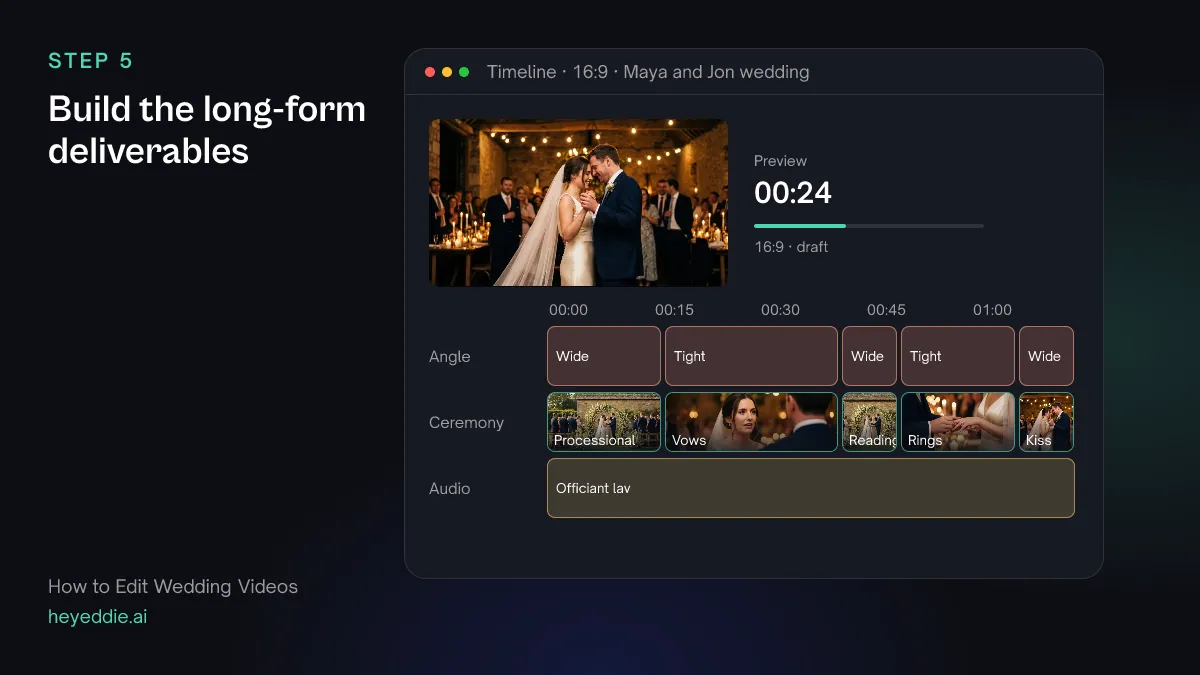Click the Timeline window title text
The height and width of the screenshot is (675, 1200).
coord(648,72)
